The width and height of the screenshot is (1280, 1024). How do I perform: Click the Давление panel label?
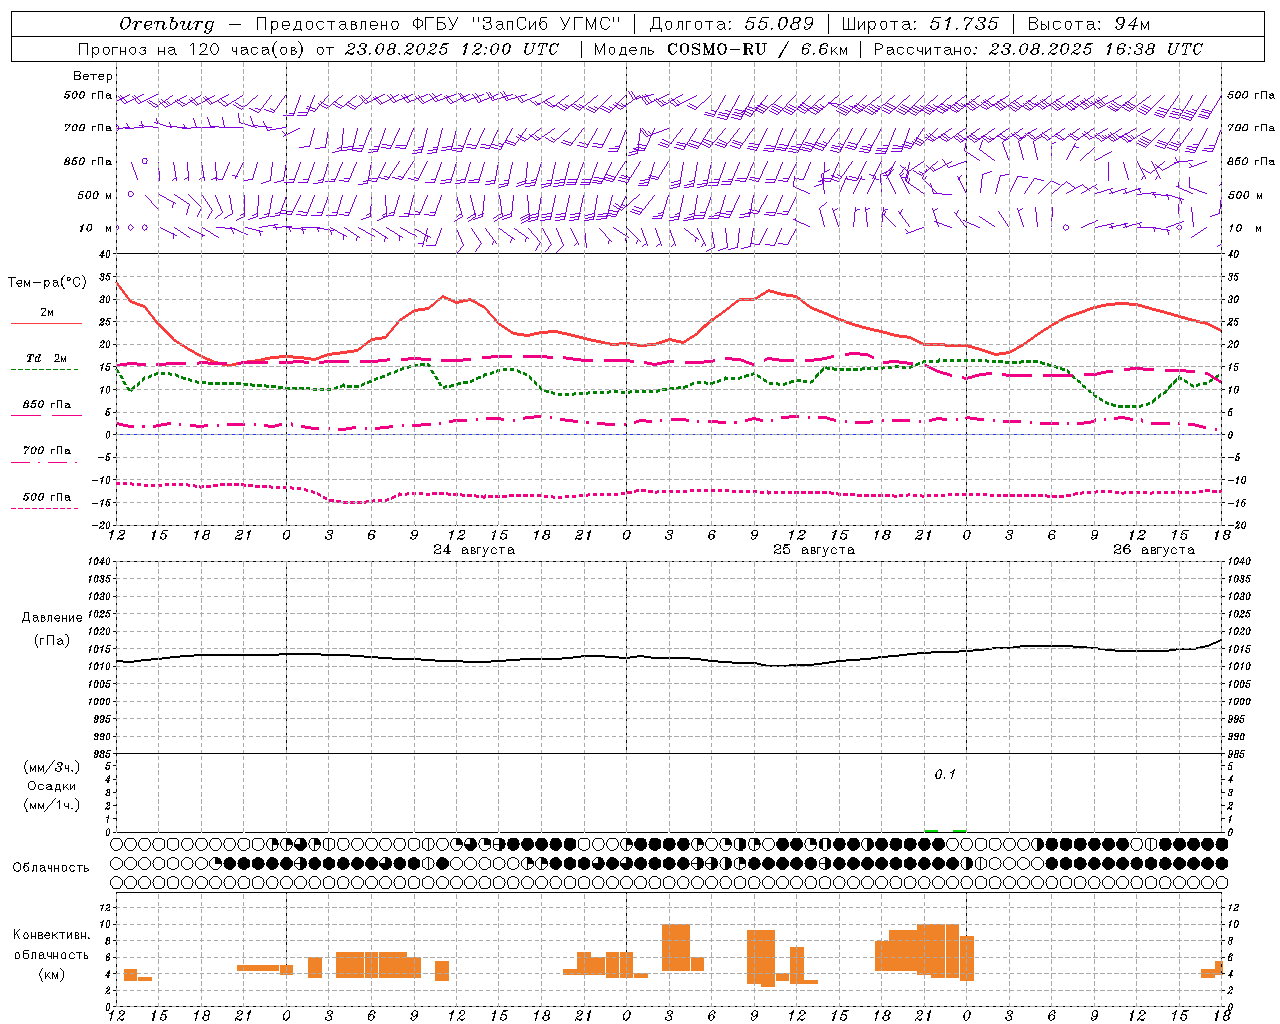coord(52,618)
